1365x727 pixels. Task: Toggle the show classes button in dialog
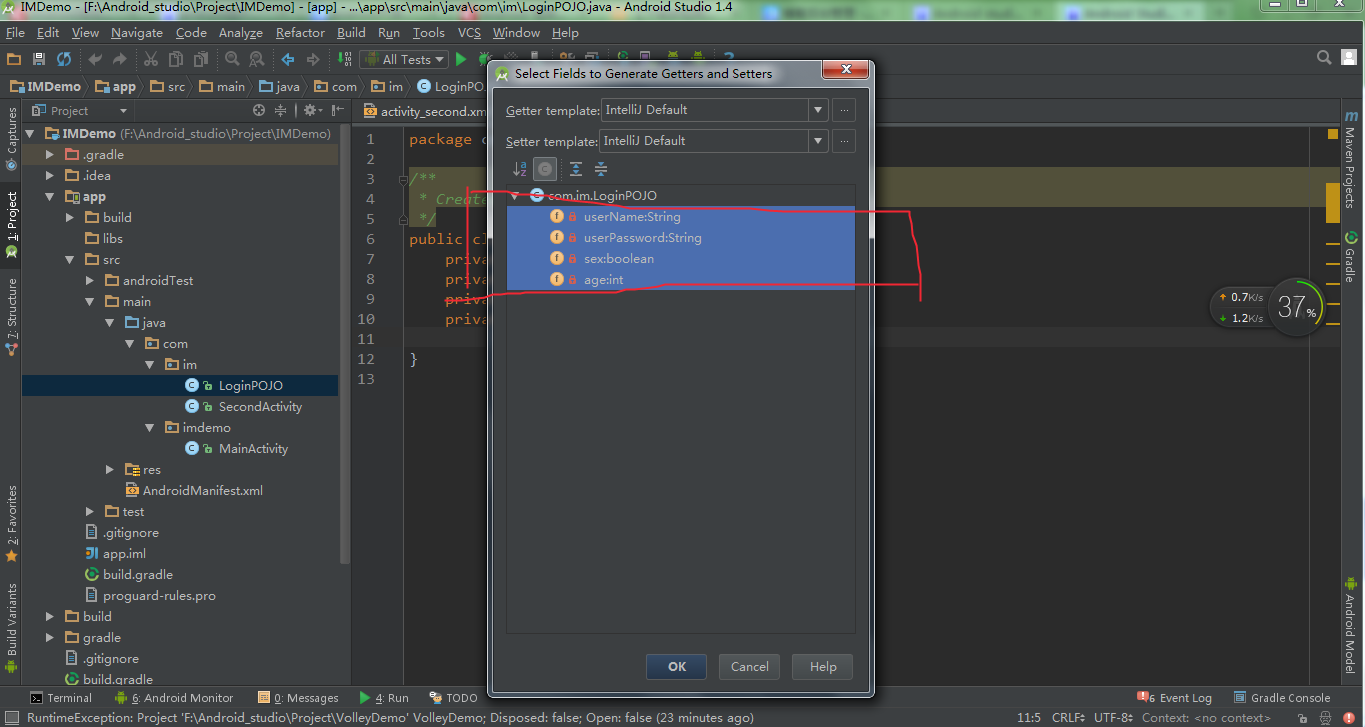[545, 169]
